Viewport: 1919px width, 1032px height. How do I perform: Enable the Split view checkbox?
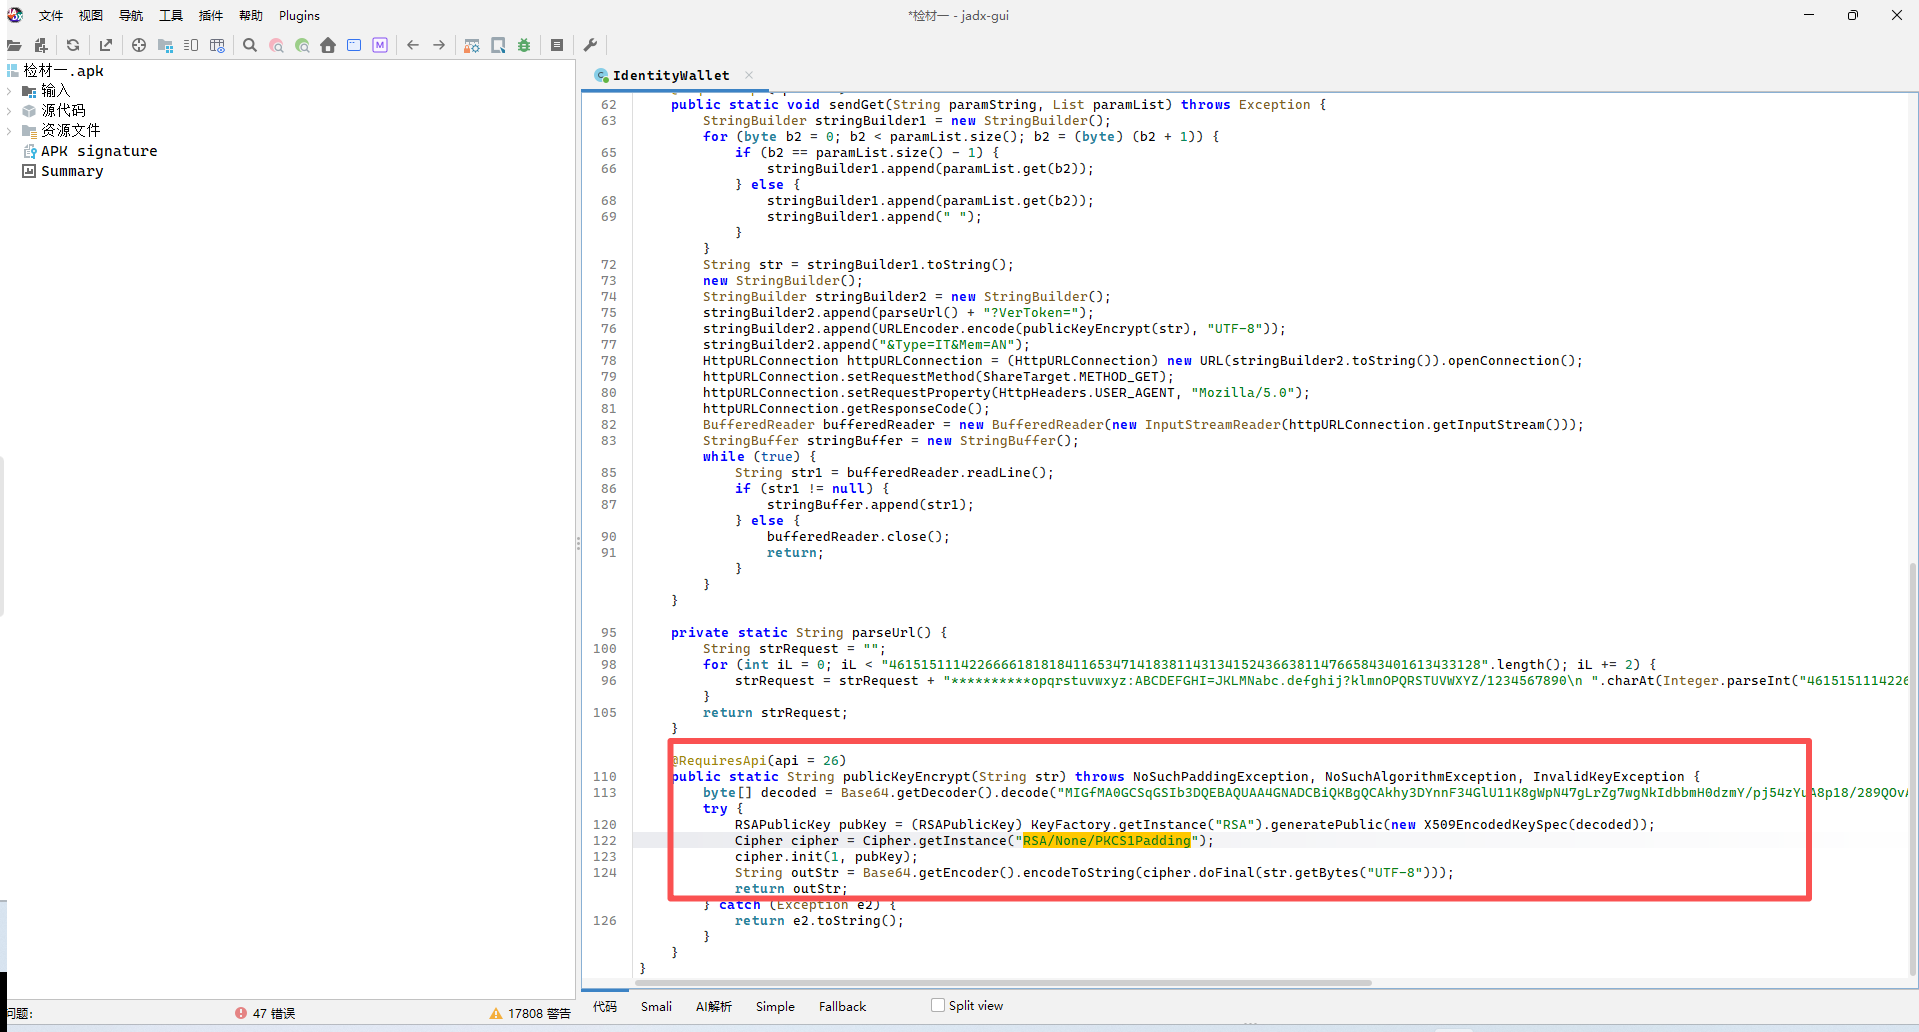coord(938,1005)
